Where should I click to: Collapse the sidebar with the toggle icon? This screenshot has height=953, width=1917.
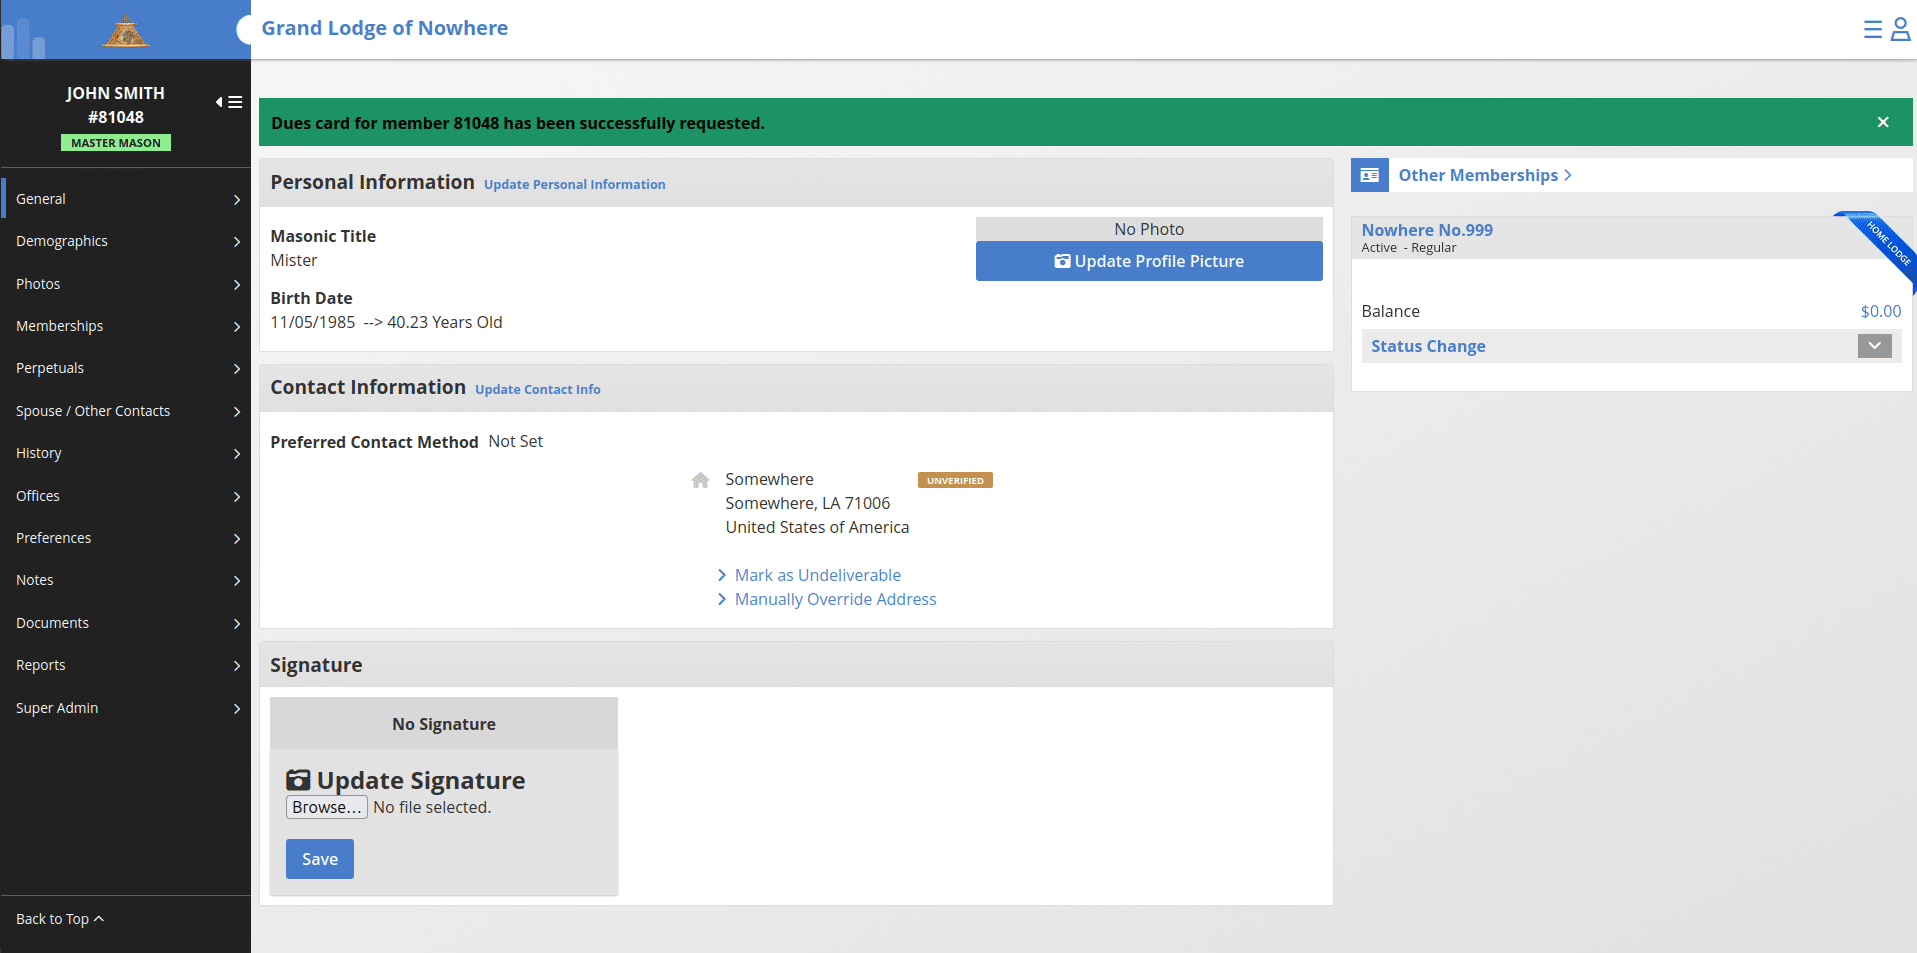tap(229, 102)
